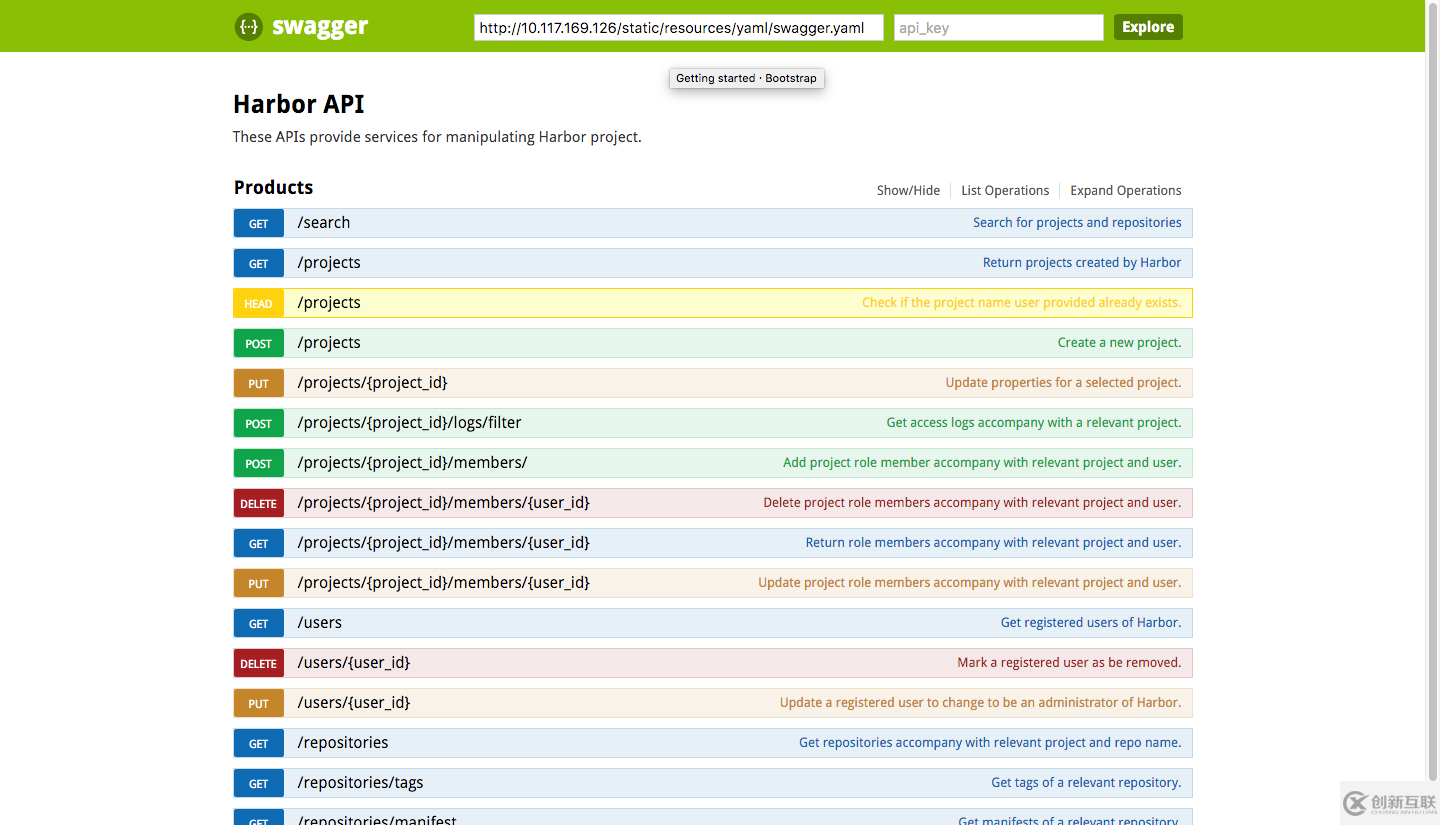Open the 'Create a new project' link
The height and width of the screenshot is (825, 1440).
click(1119, 342)
